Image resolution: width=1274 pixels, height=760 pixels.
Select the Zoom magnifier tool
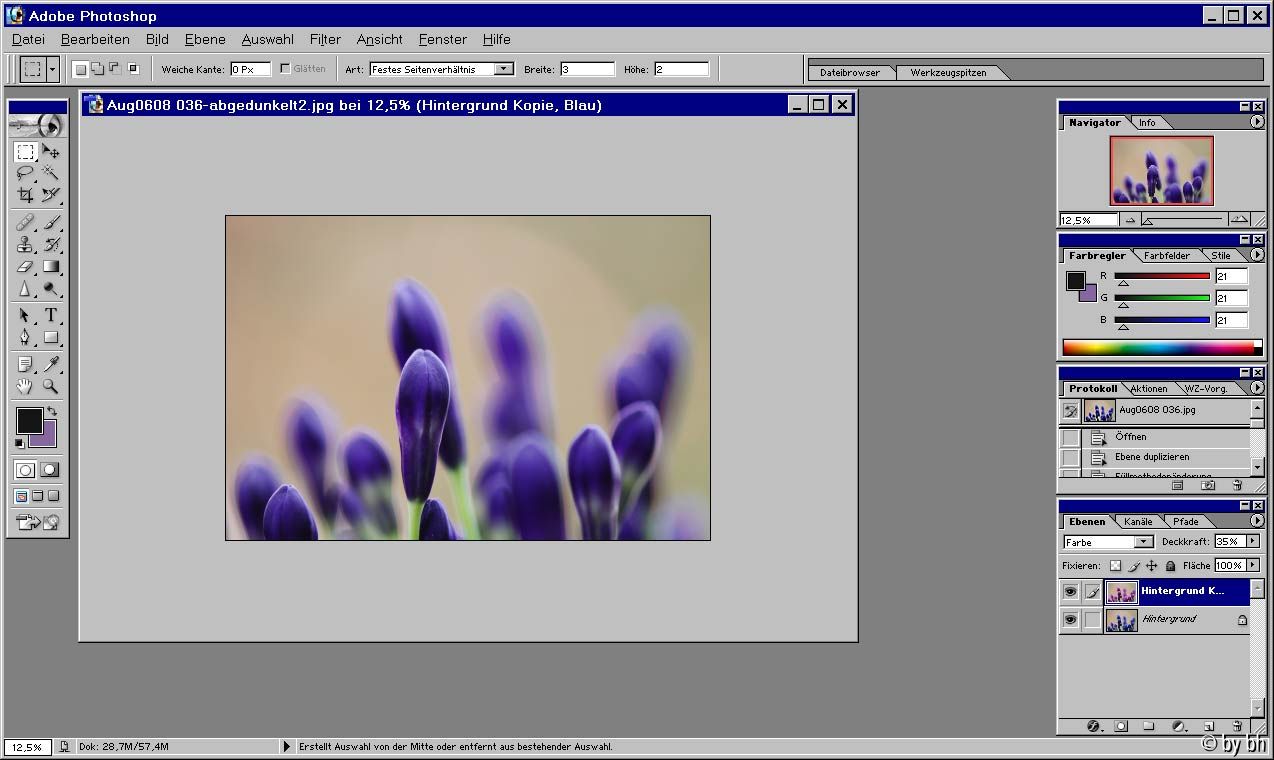click(x=50, y=387)
